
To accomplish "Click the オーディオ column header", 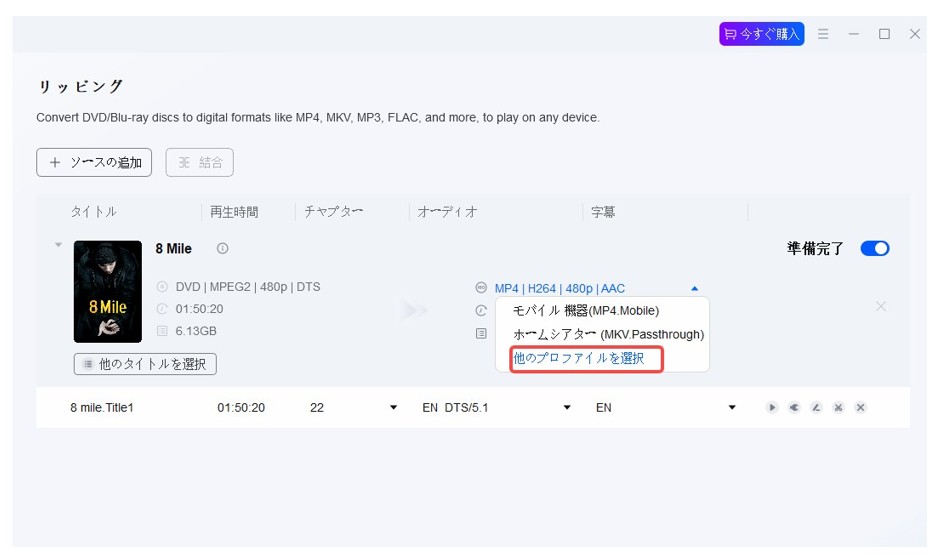I will coord(447,212).
